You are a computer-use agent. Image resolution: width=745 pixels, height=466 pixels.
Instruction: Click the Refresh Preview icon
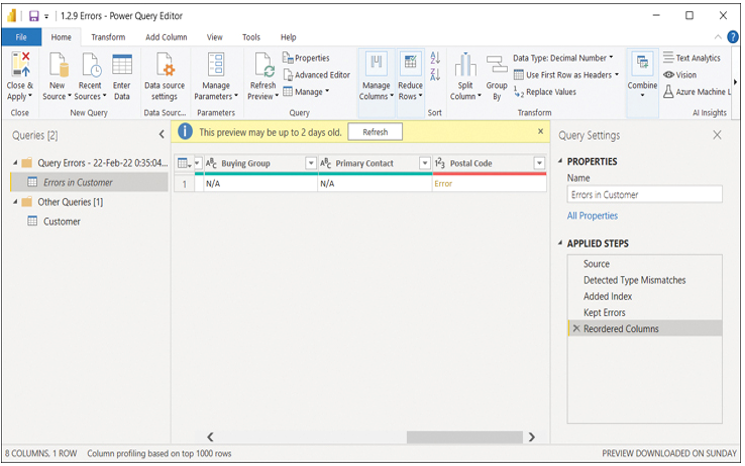(263, 65)
